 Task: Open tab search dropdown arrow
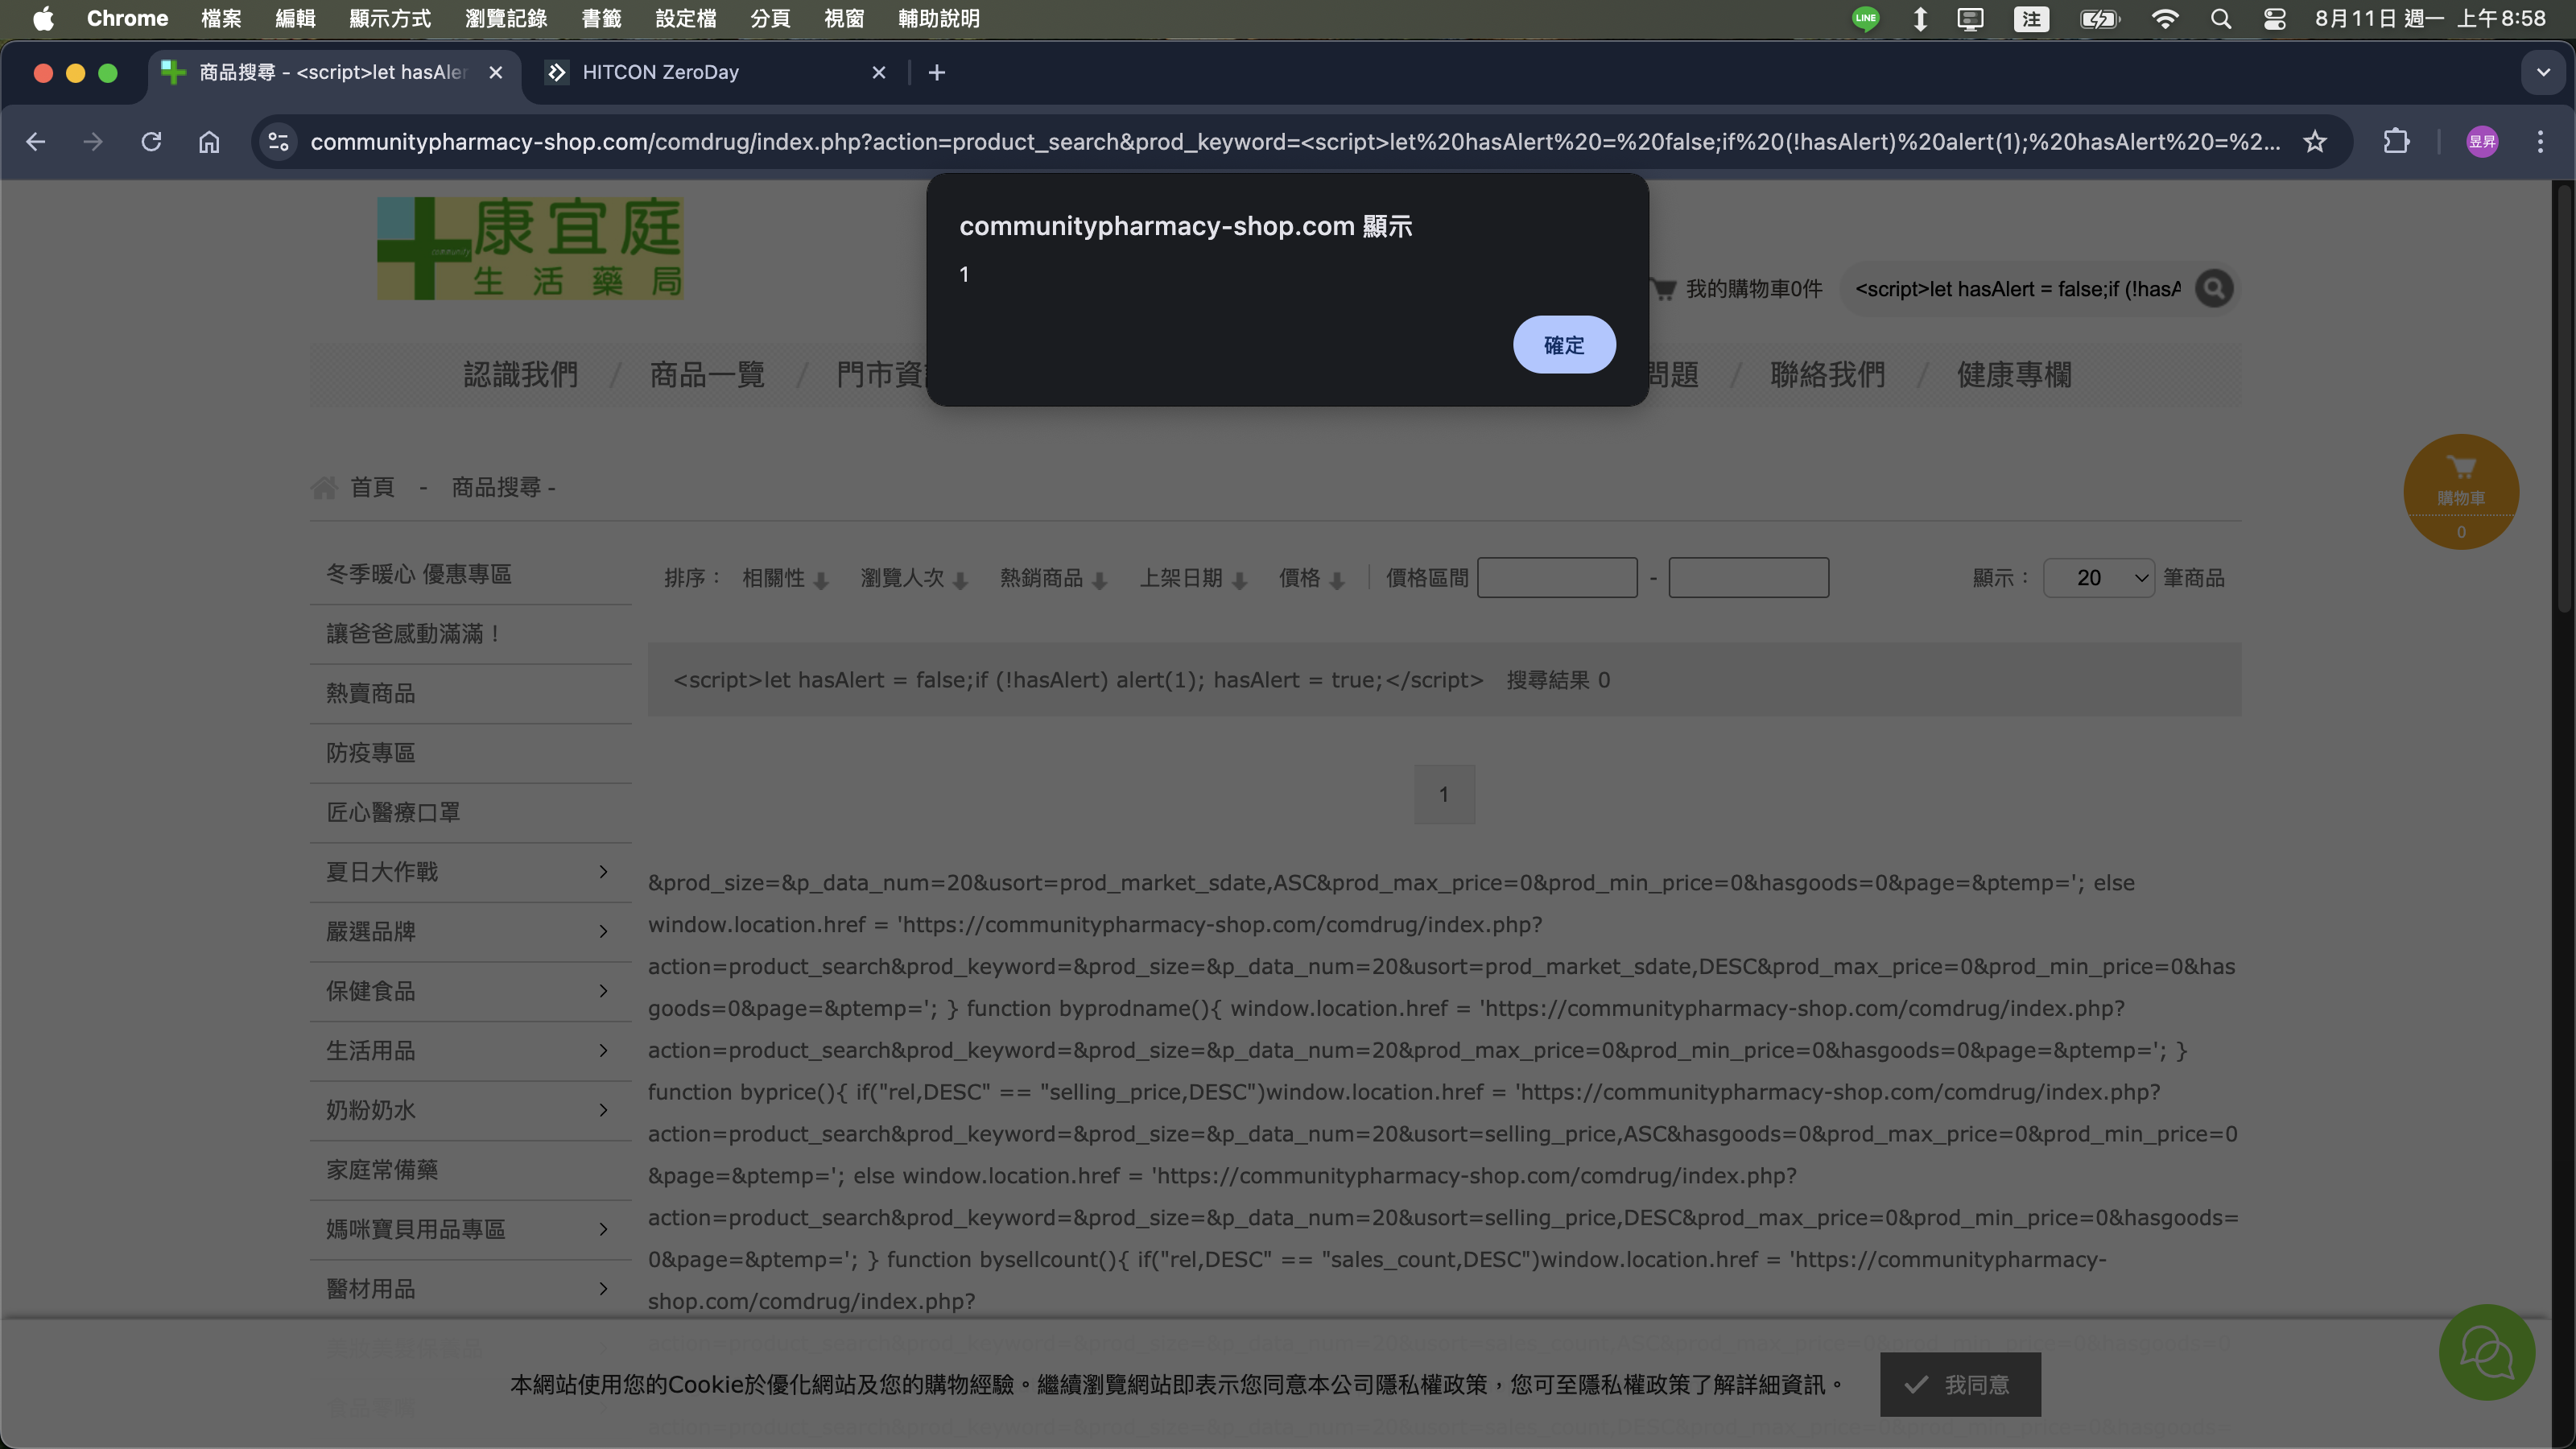(x=2543, y=72)
